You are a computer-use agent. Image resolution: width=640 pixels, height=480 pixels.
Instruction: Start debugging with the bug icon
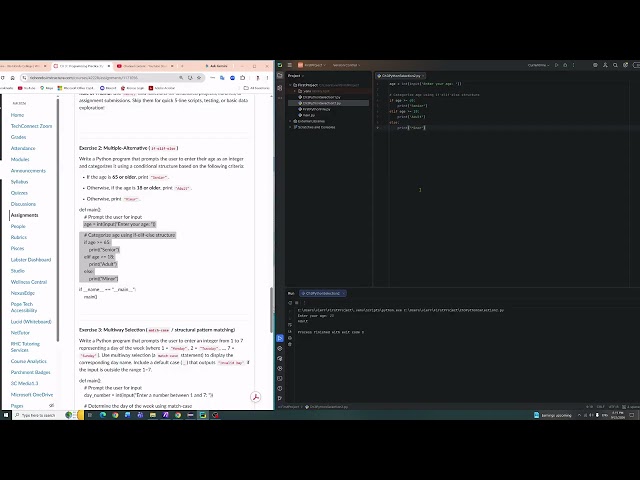pyautogui.click(x=565, y=65)
